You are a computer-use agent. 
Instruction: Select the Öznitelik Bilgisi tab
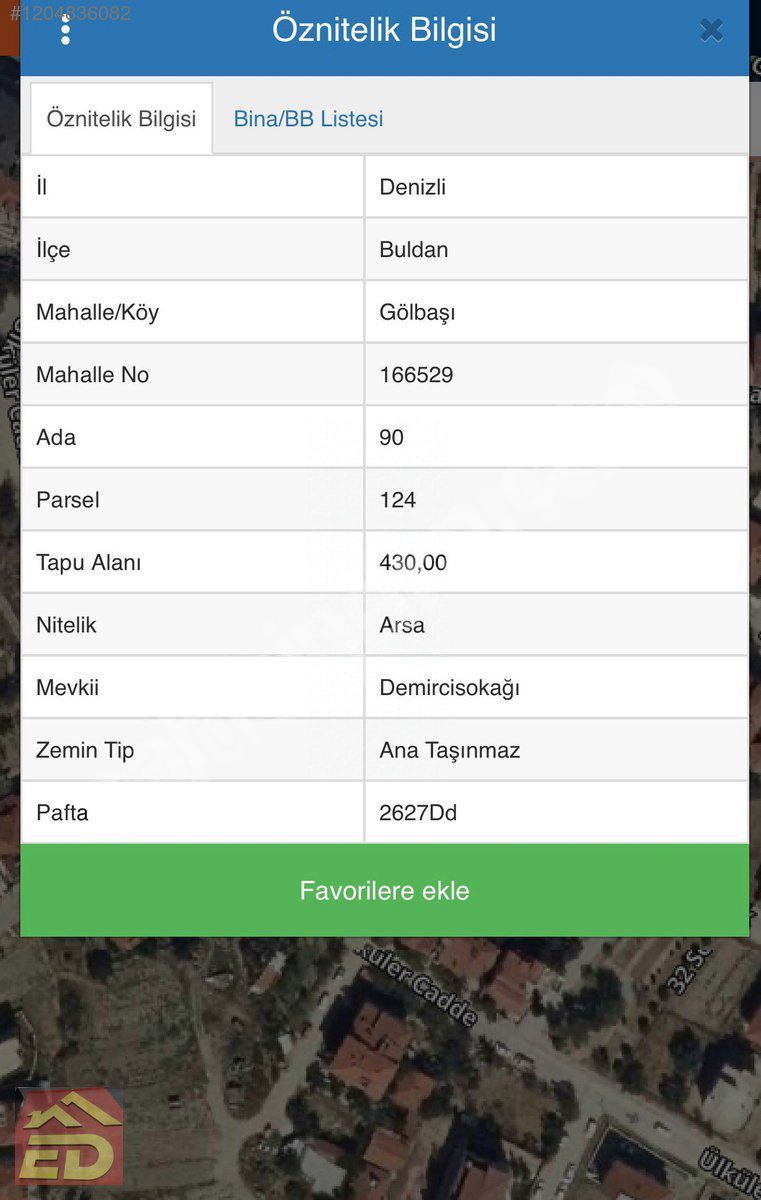(x=122, y=118)
